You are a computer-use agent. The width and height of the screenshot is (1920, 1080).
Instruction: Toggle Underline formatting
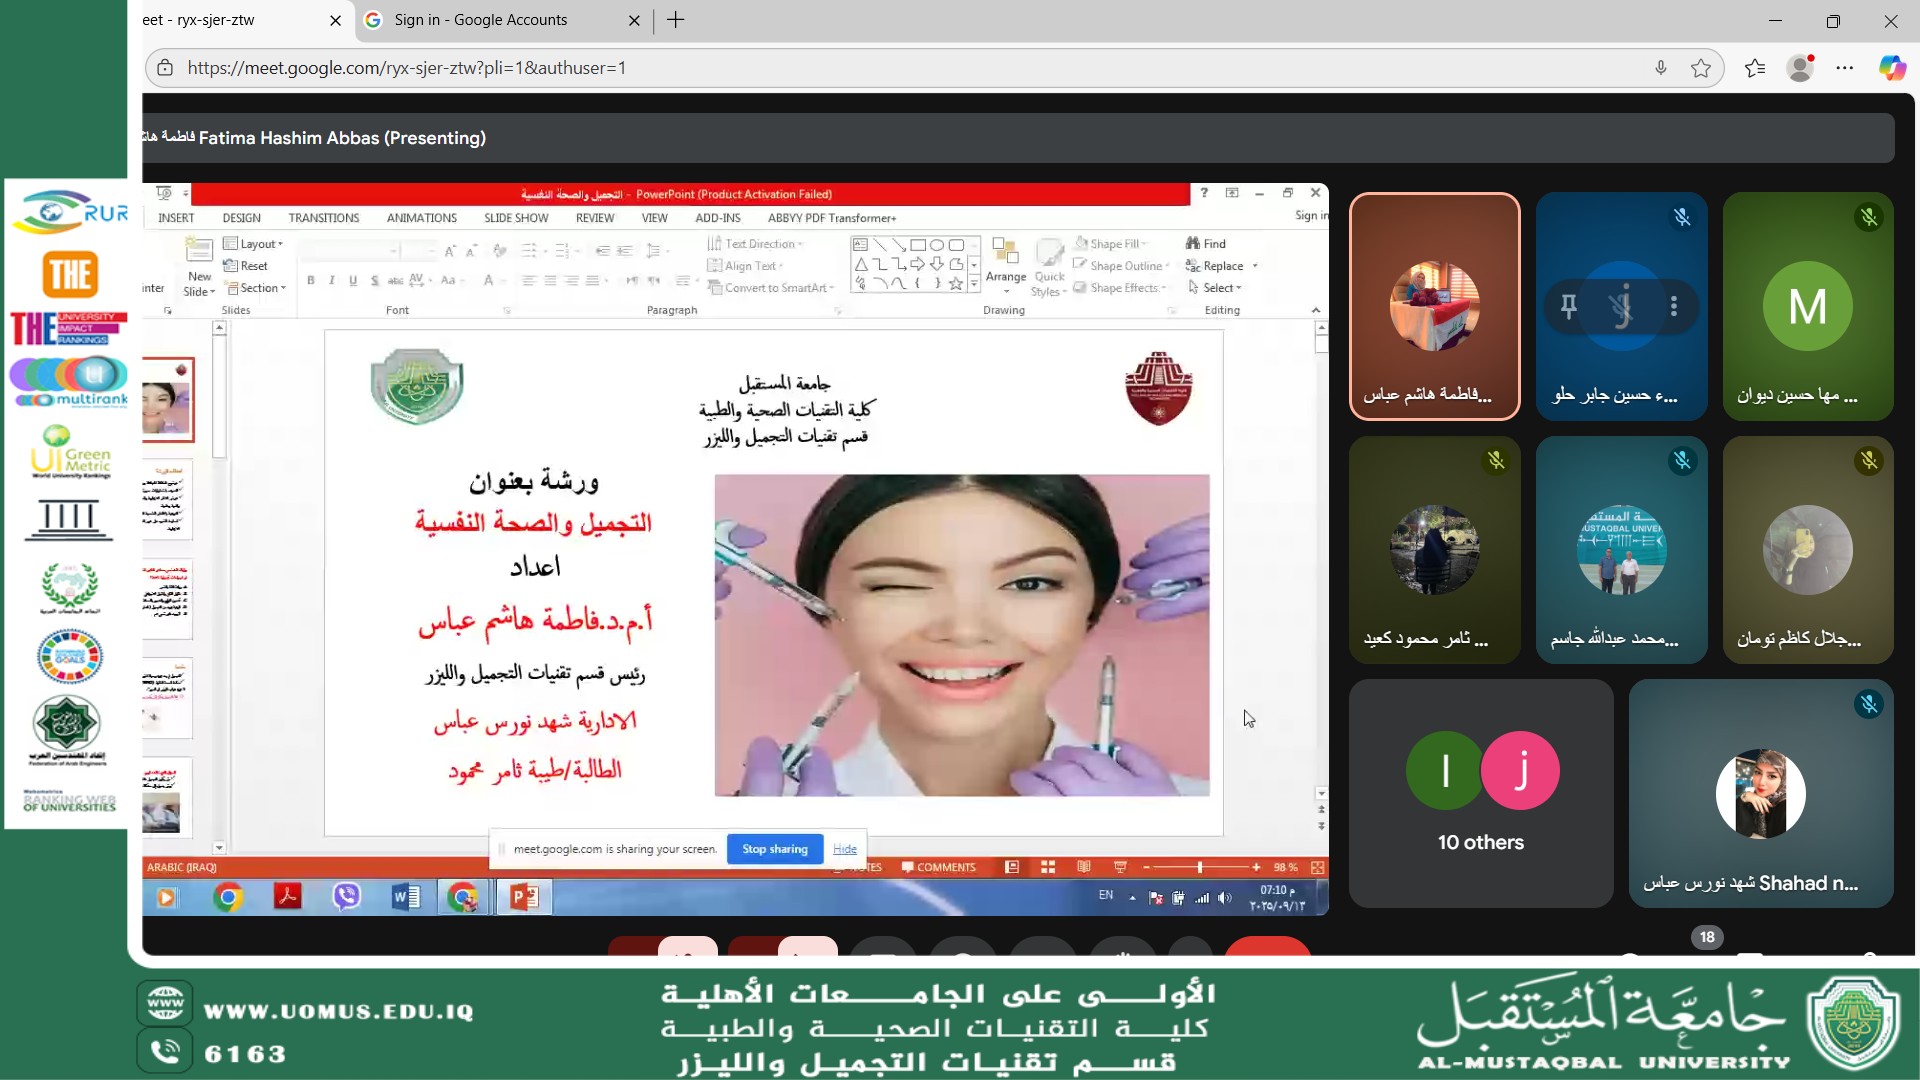coord(353,281)
